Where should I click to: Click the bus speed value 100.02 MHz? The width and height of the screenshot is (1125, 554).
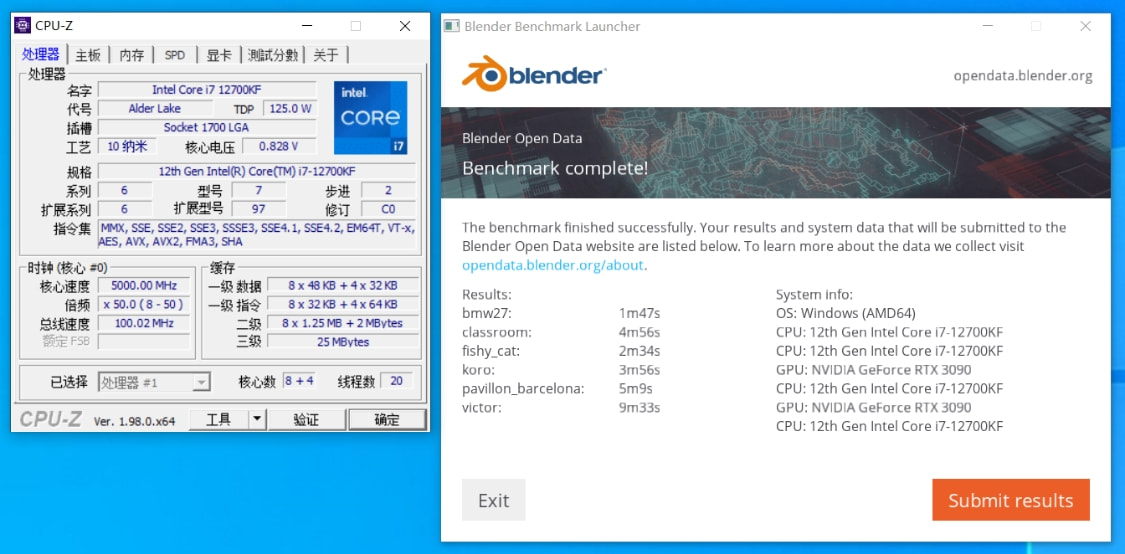143,323
